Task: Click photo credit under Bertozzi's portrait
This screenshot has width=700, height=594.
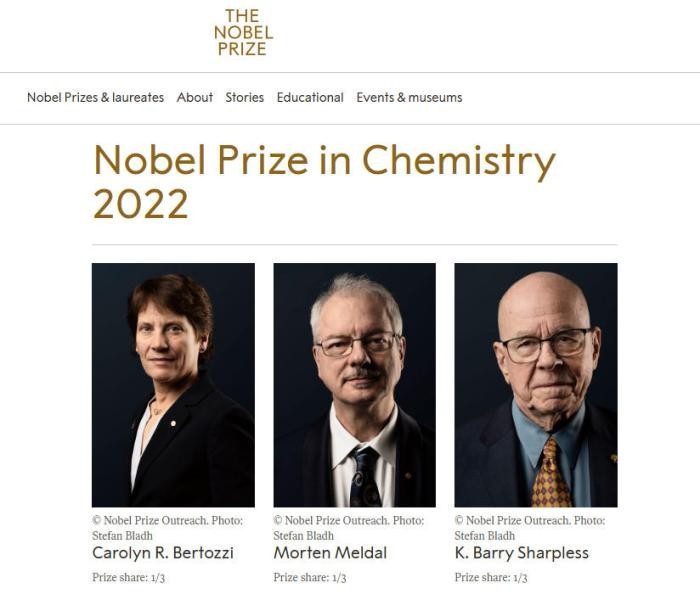Action: [168, 528]
